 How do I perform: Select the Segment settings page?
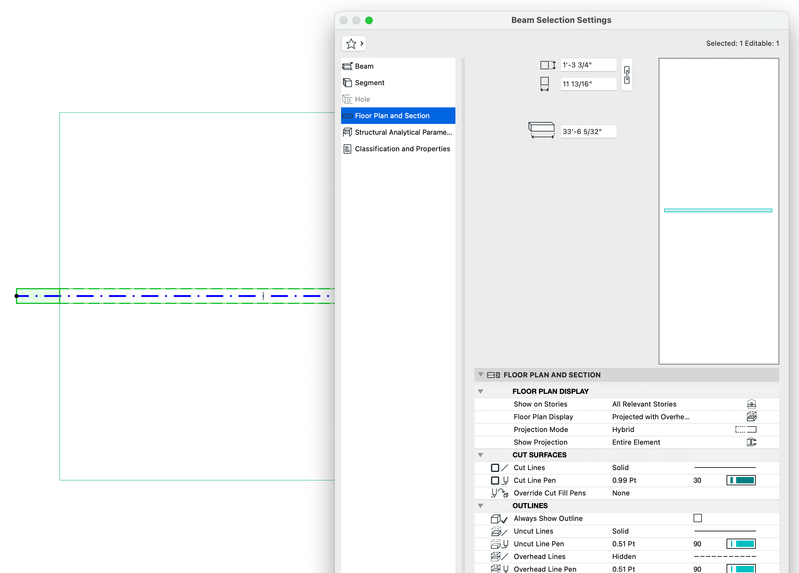tap(398, 83)
